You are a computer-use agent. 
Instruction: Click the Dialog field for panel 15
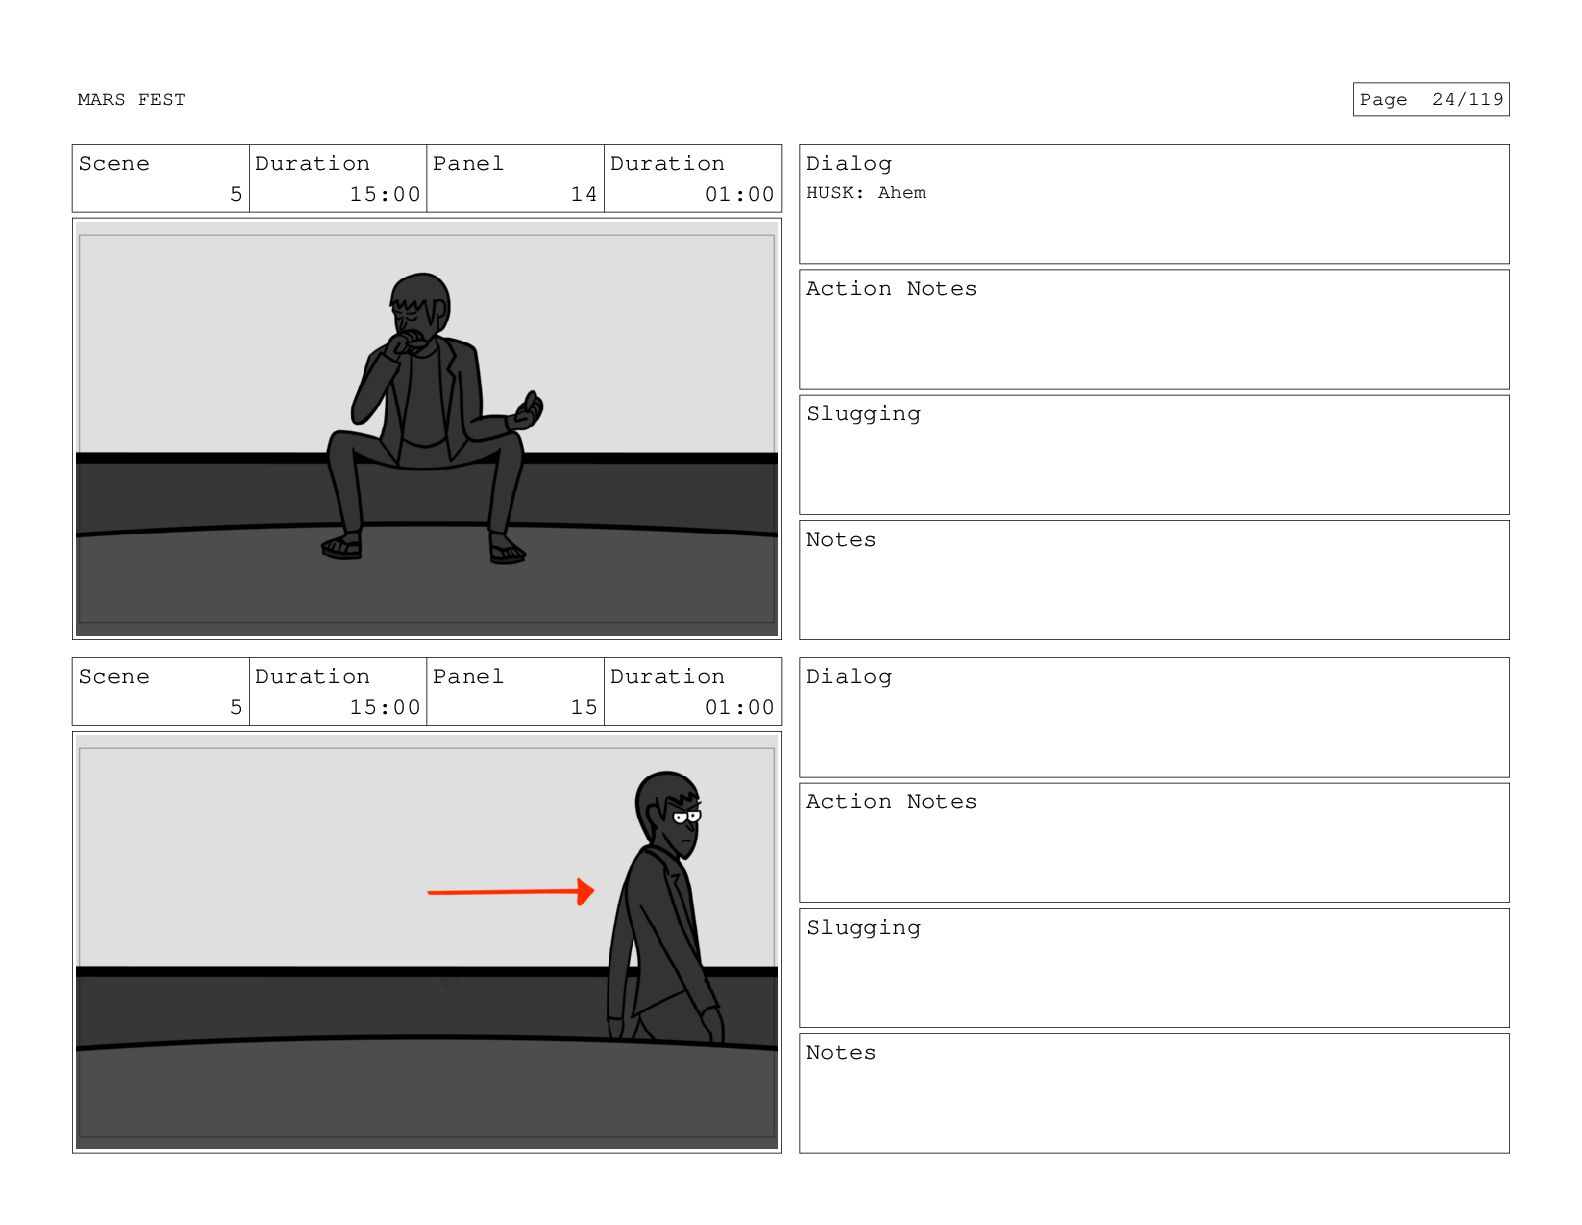1154,717
